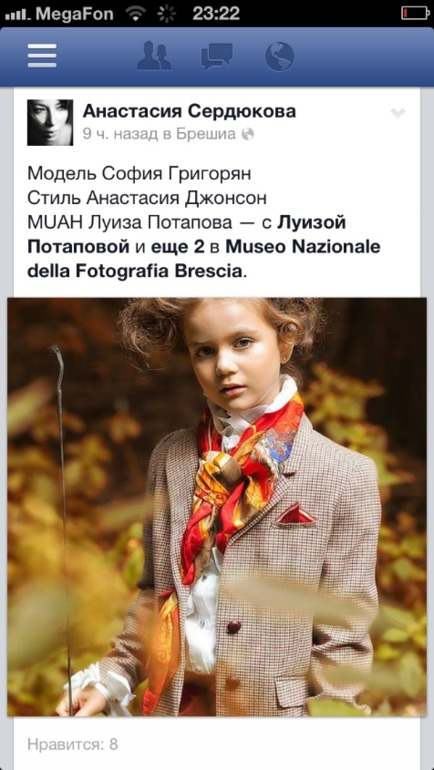Image resolution: width=434 pixels, height=770 pixels.
Task: Expand the post options chevron
Action: point(398,113)
